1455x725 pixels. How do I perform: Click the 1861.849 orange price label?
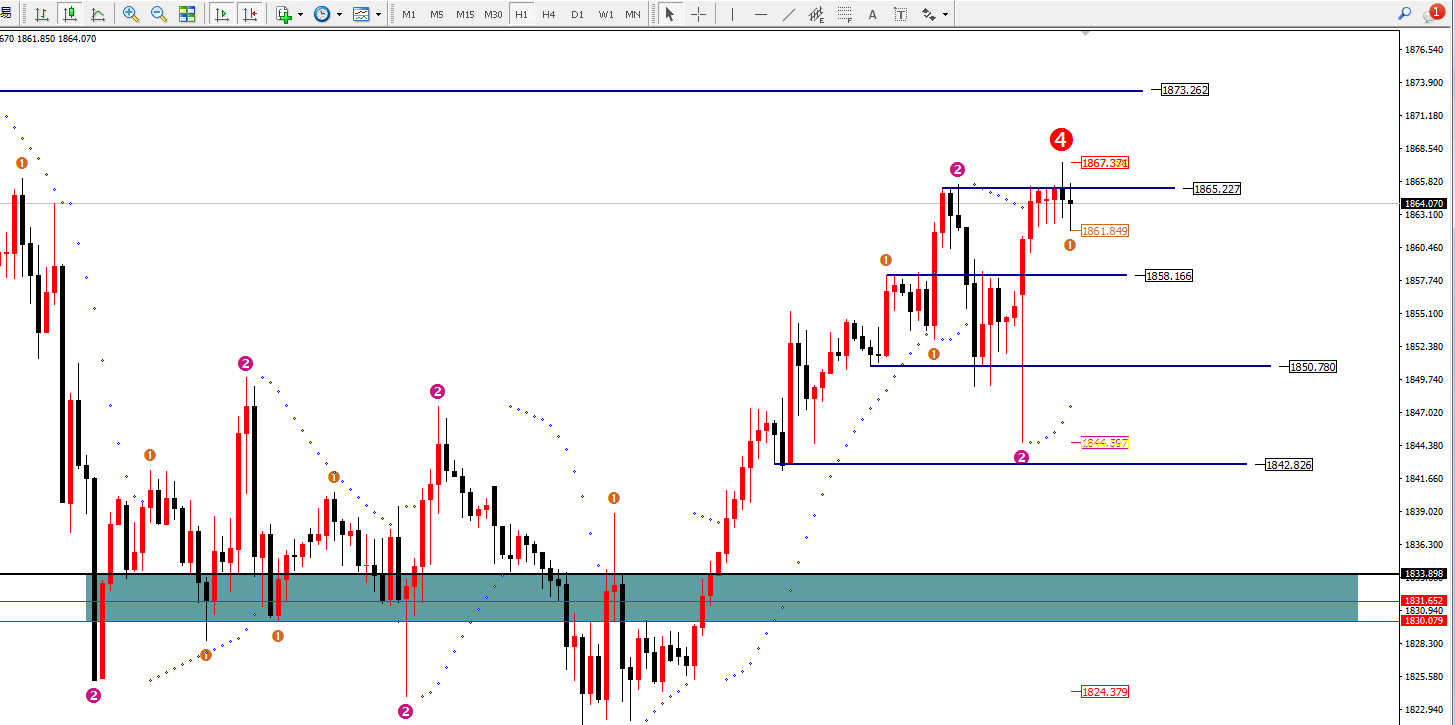pos(1105,231)
